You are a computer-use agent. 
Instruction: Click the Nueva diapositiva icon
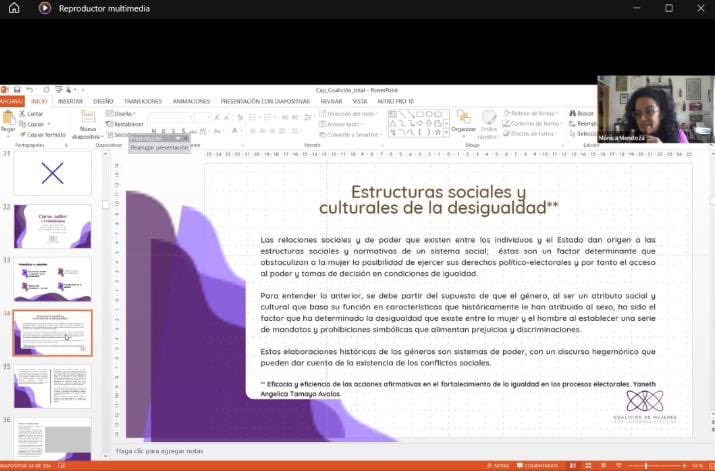click(88, 117)
